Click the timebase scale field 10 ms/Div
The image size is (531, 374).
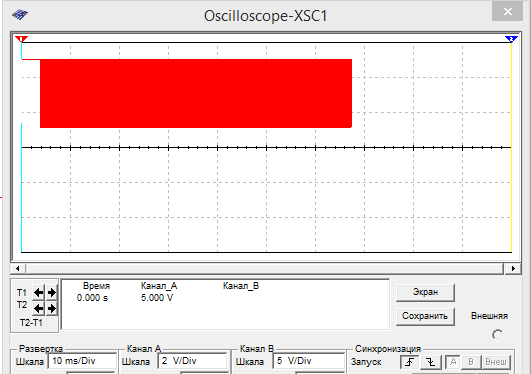tap(82, 361)
